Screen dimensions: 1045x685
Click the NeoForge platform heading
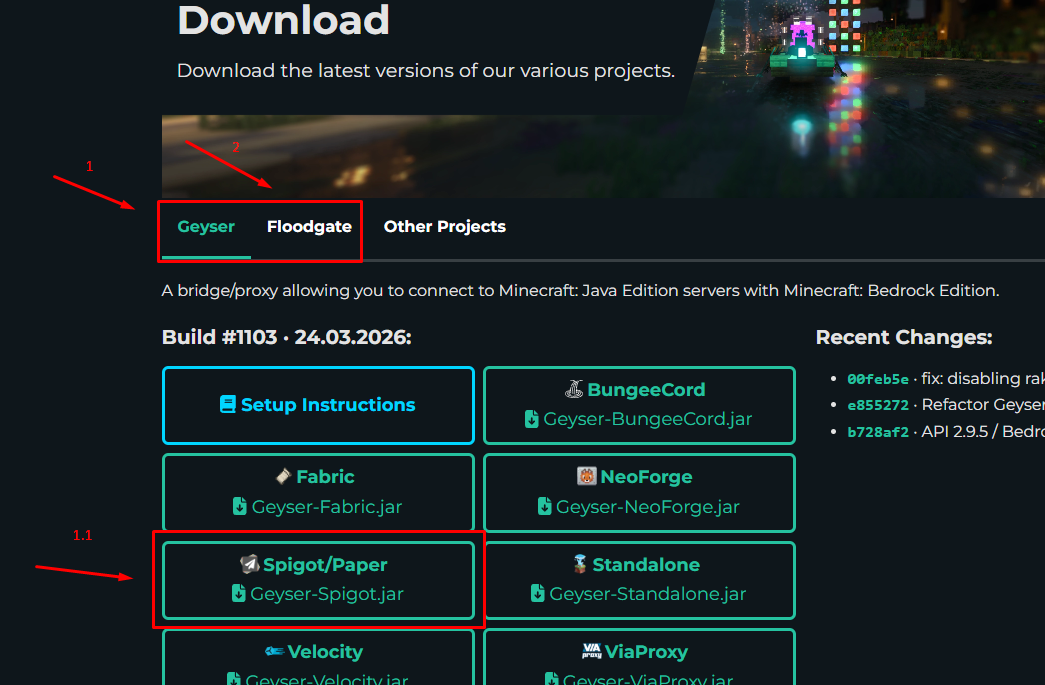[x=646, y=477]
